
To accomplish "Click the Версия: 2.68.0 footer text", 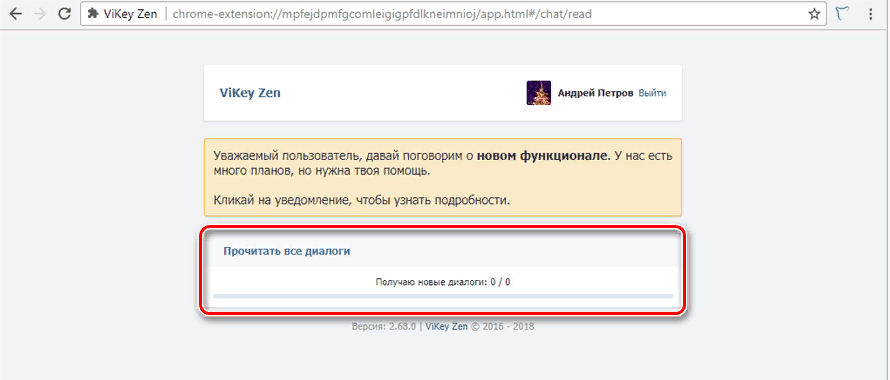I will click(384, 327).
